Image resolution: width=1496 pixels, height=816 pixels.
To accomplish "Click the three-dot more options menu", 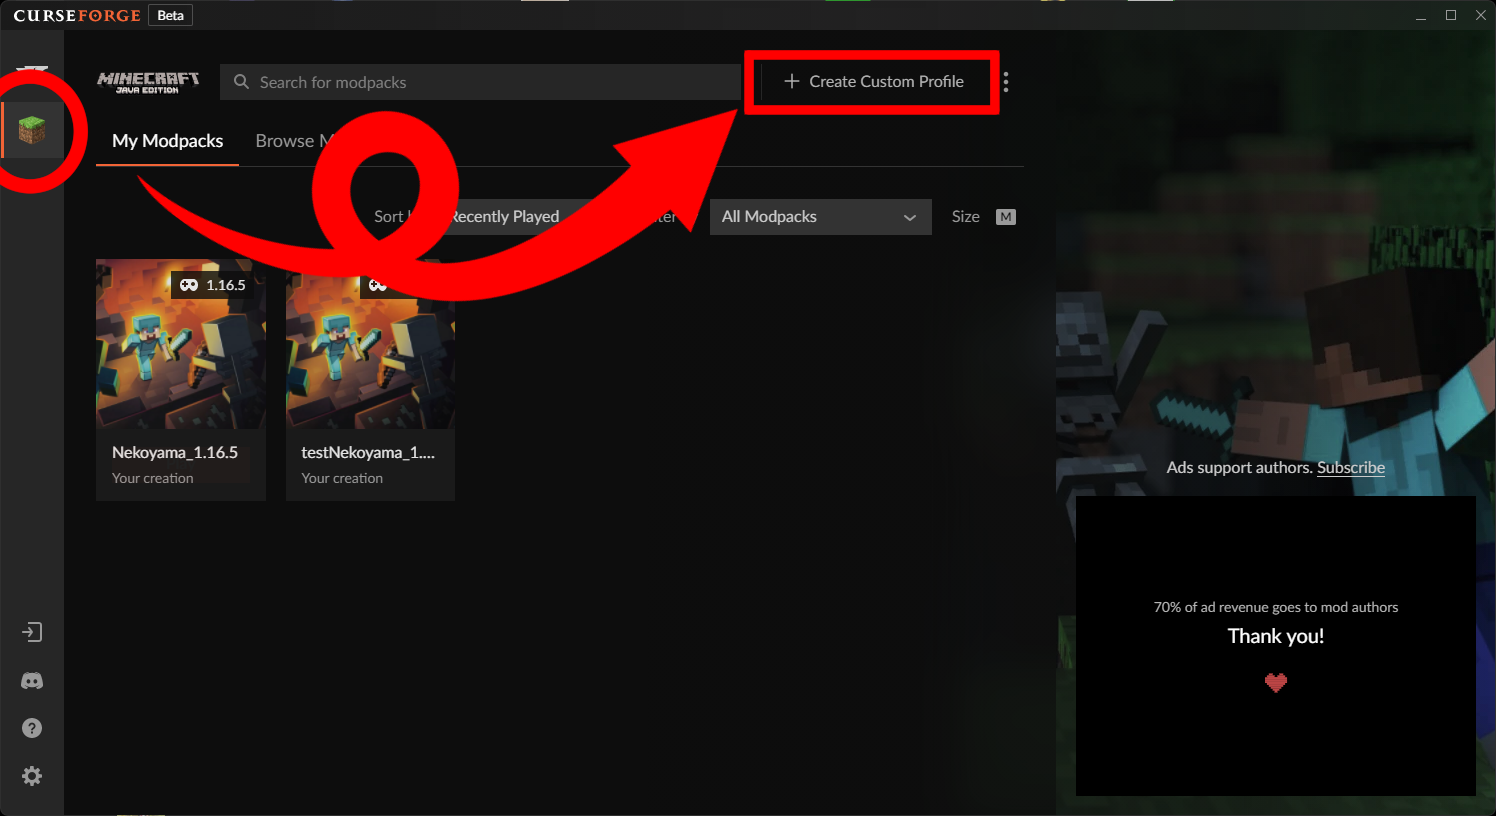I will point(1006,82).
